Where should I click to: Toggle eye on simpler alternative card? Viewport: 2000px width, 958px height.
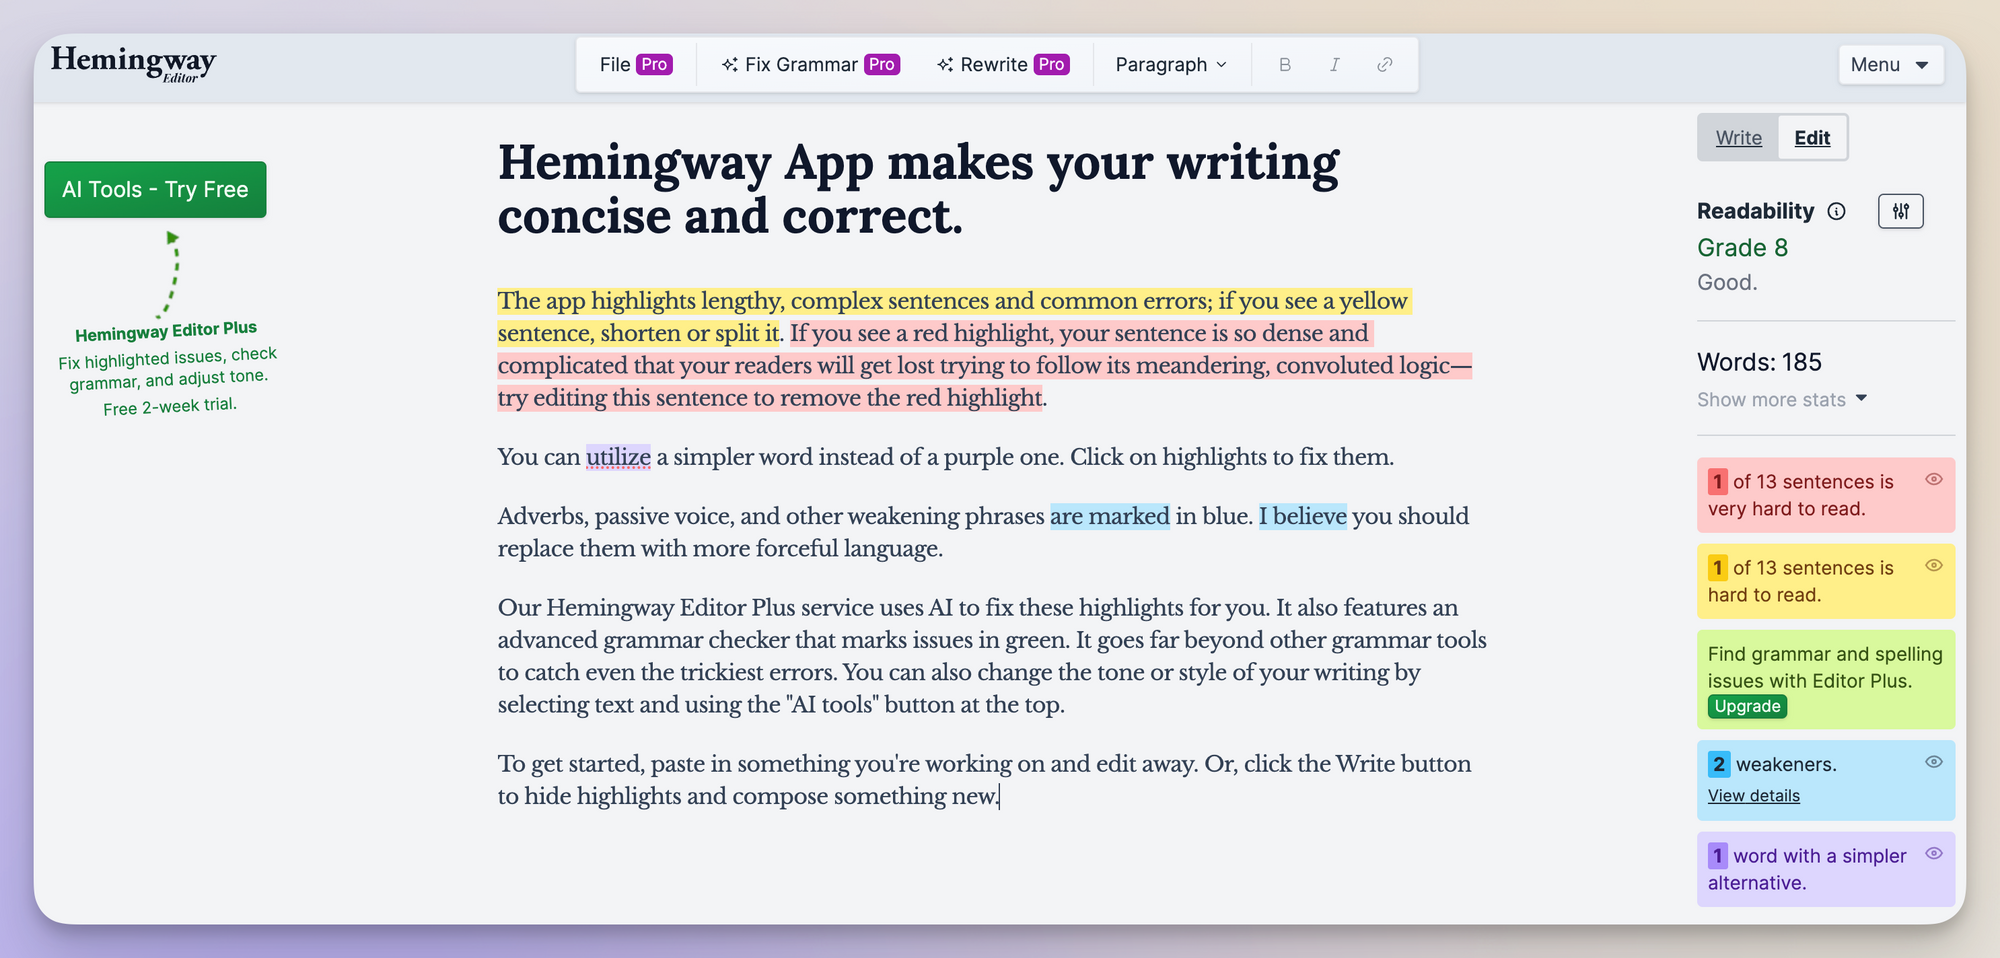tap(1934, 853)
